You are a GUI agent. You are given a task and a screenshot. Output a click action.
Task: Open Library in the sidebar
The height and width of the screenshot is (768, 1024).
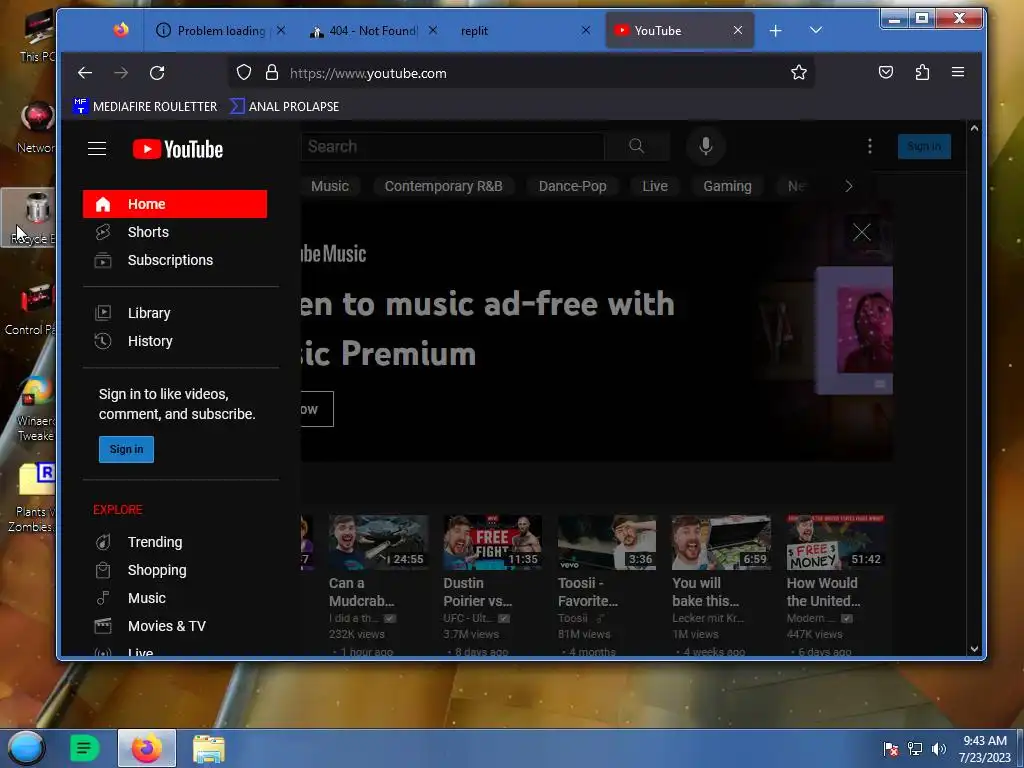pos(175,313)
